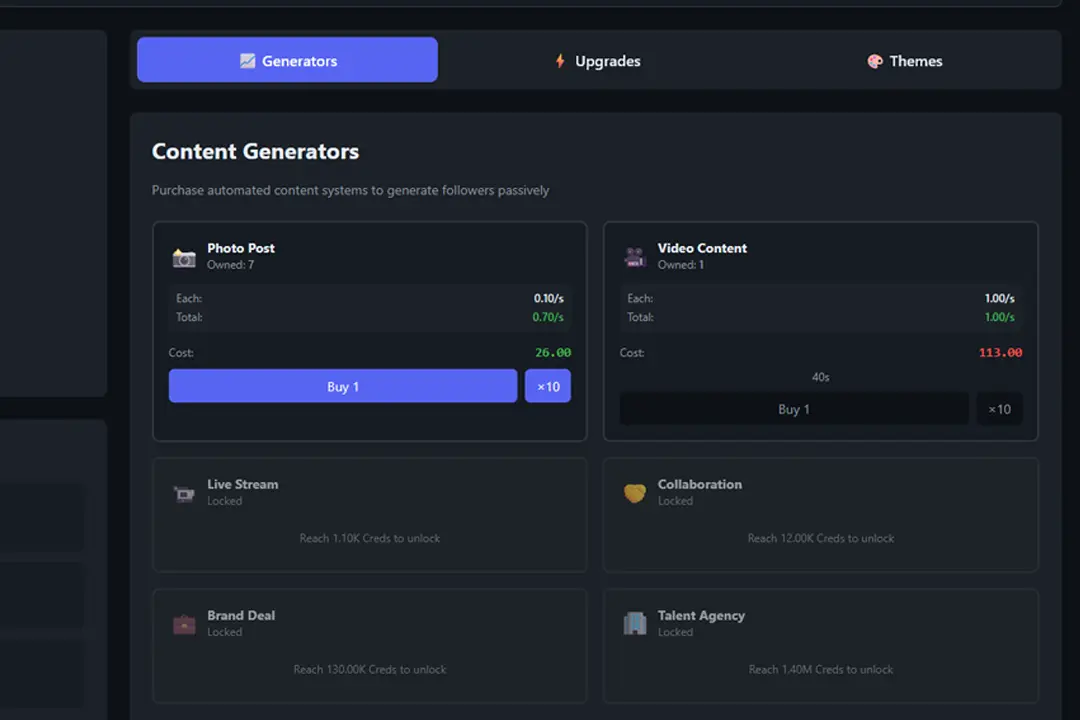Click the briefcase icon next to Brand Deal
This screenshot has width=1080, height=720.
point(183,623)
